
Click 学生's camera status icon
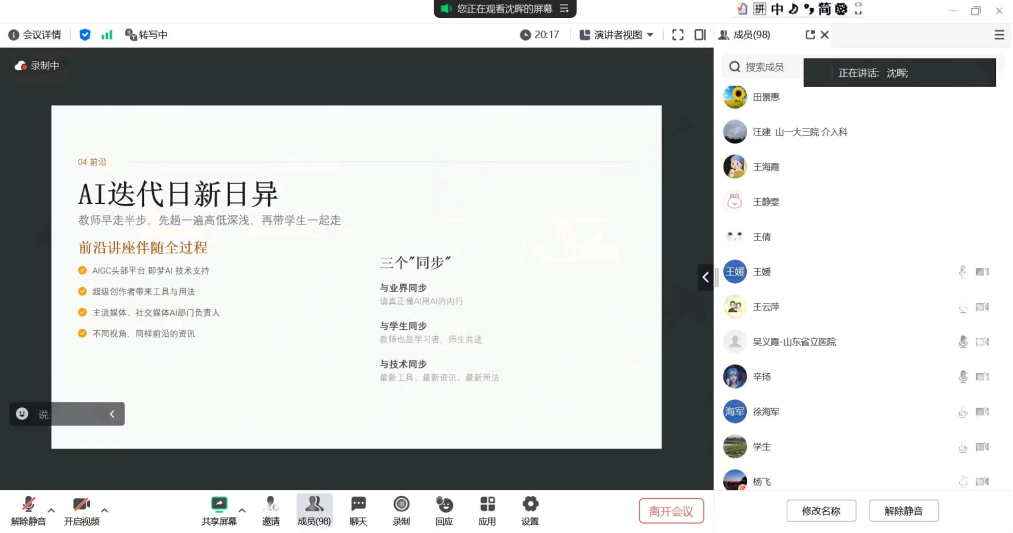click(983, 446)
